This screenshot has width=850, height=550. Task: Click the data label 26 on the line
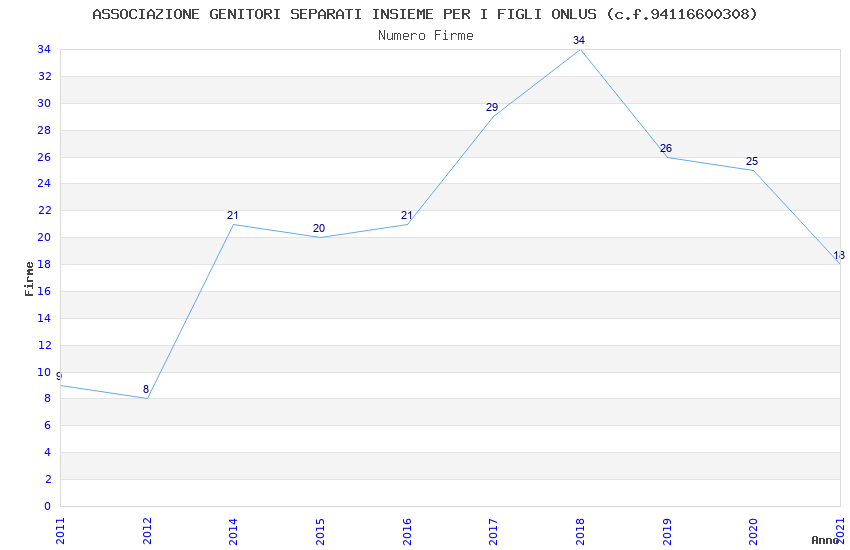[x=666, y=148]
